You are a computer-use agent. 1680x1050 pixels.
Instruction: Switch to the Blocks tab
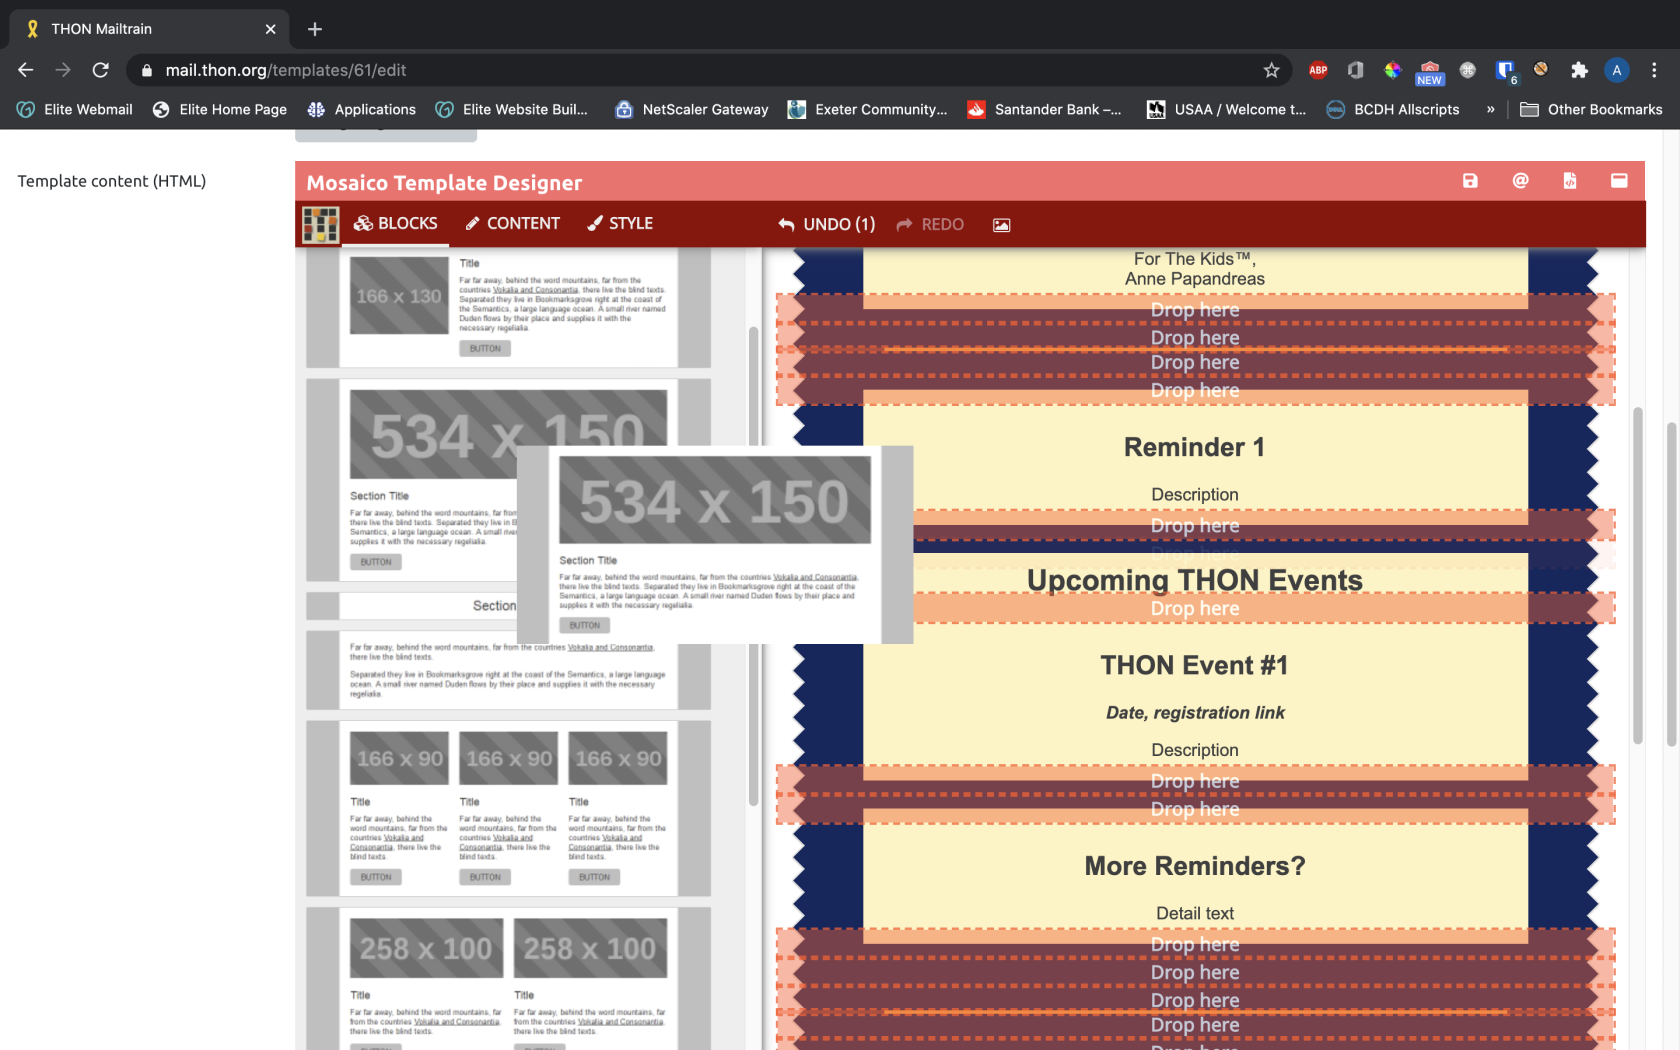[396, 223]
